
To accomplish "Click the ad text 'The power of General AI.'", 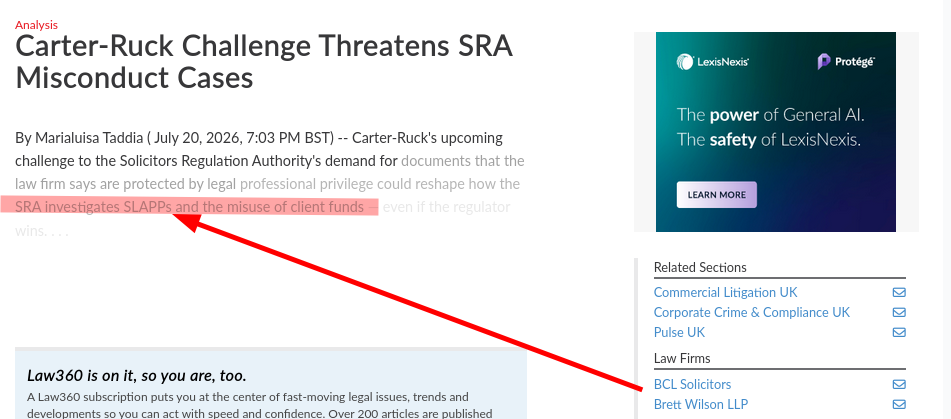I will click(x=770, y=115).
